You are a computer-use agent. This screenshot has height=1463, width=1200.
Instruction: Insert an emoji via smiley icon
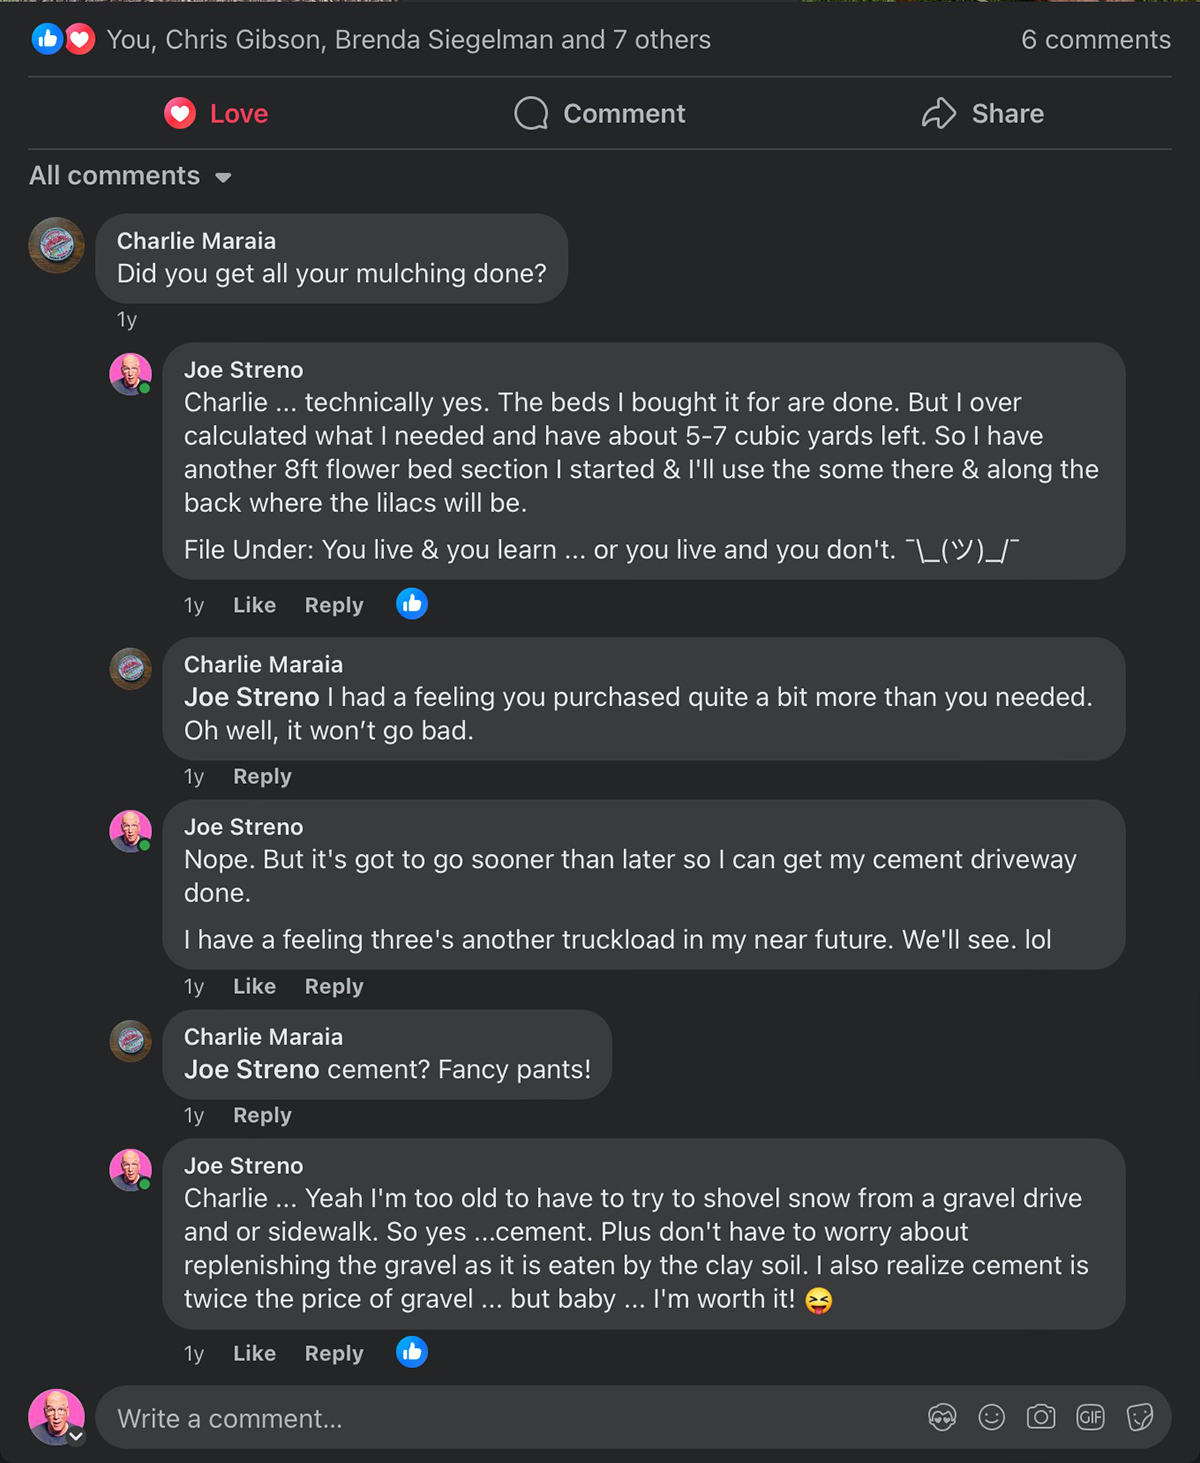[991, 1417]
